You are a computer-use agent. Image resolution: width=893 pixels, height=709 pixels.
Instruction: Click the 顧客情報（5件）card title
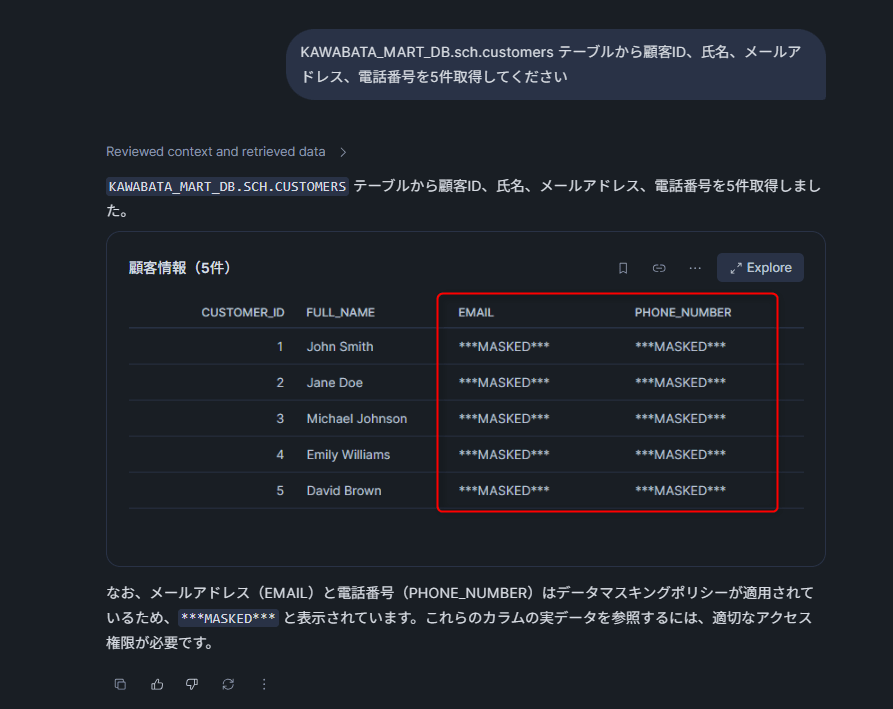click(179, 268)
